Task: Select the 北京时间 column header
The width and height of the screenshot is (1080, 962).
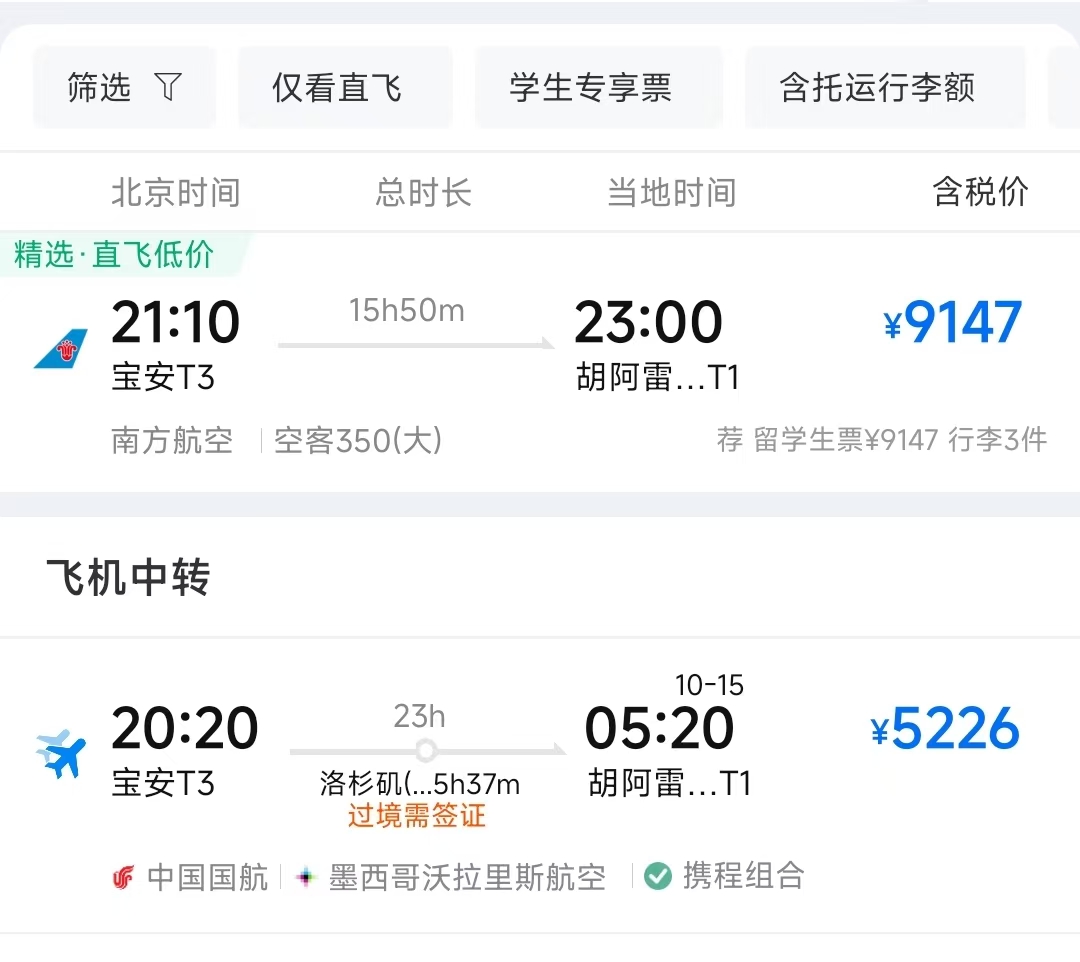Action: 175,192
